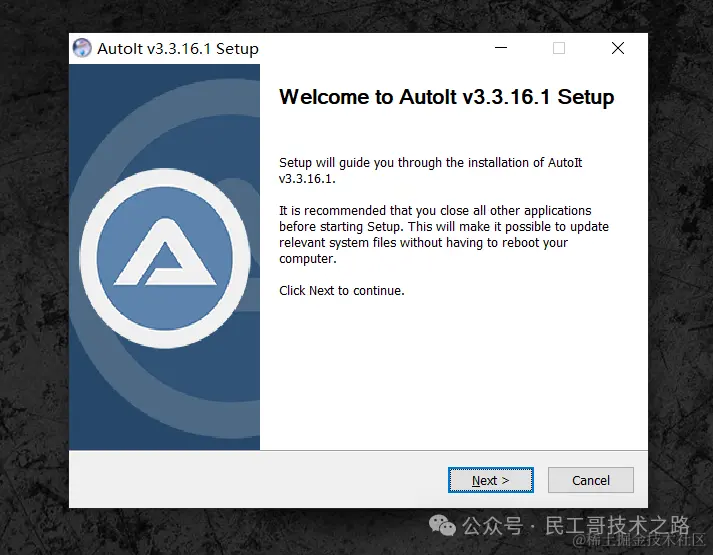Click the "It is recommended that you close" paragraph
This screenshot has height=555, width=713.
coord(444,235)
